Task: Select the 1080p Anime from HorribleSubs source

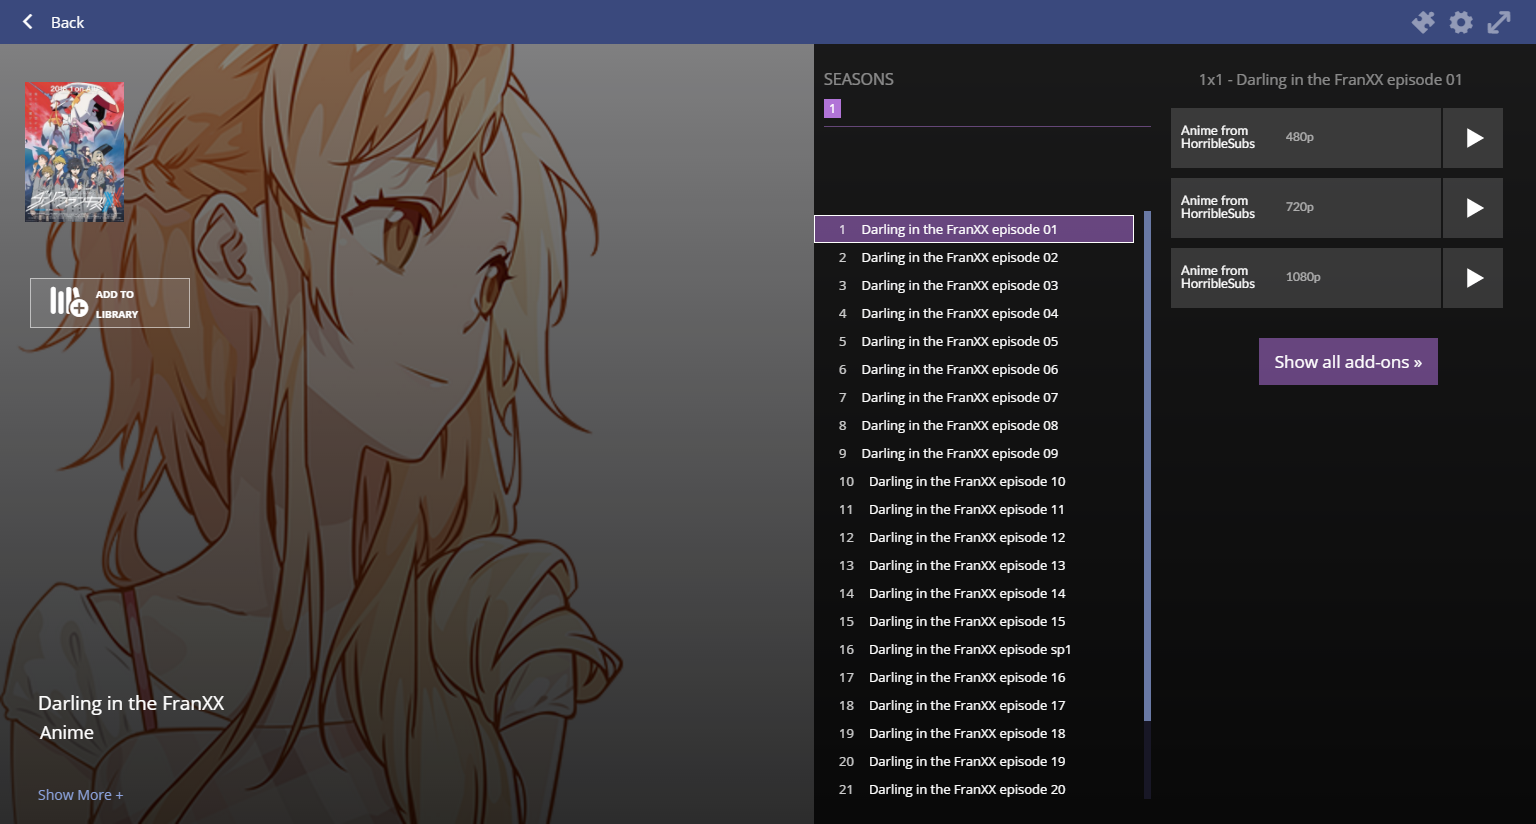Action: point(1305,278)
